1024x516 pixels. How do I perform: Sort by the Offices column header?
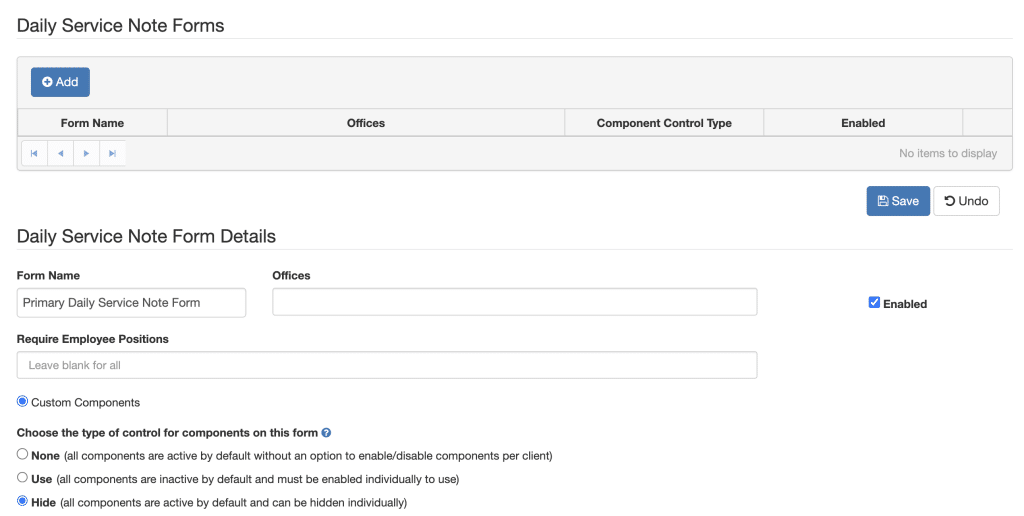[366, 123]
